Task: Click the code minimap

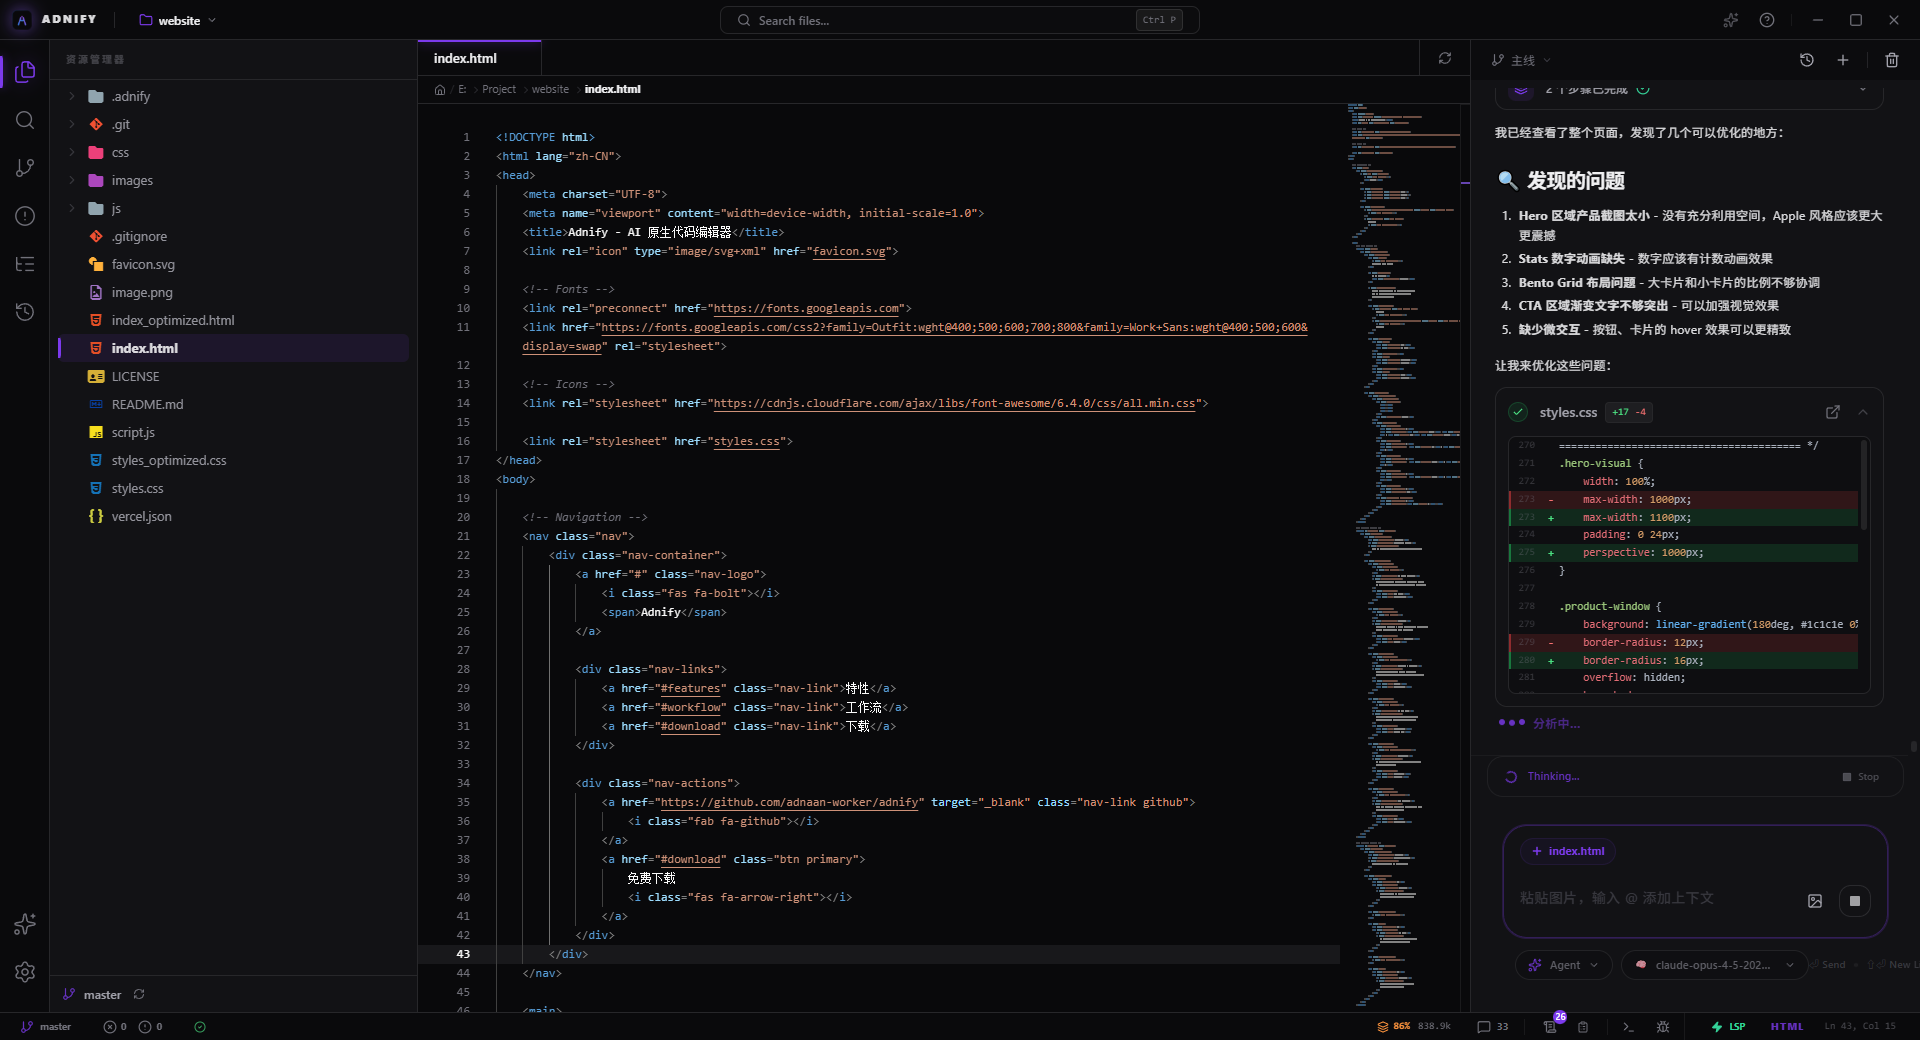Action: [1404, 555]
